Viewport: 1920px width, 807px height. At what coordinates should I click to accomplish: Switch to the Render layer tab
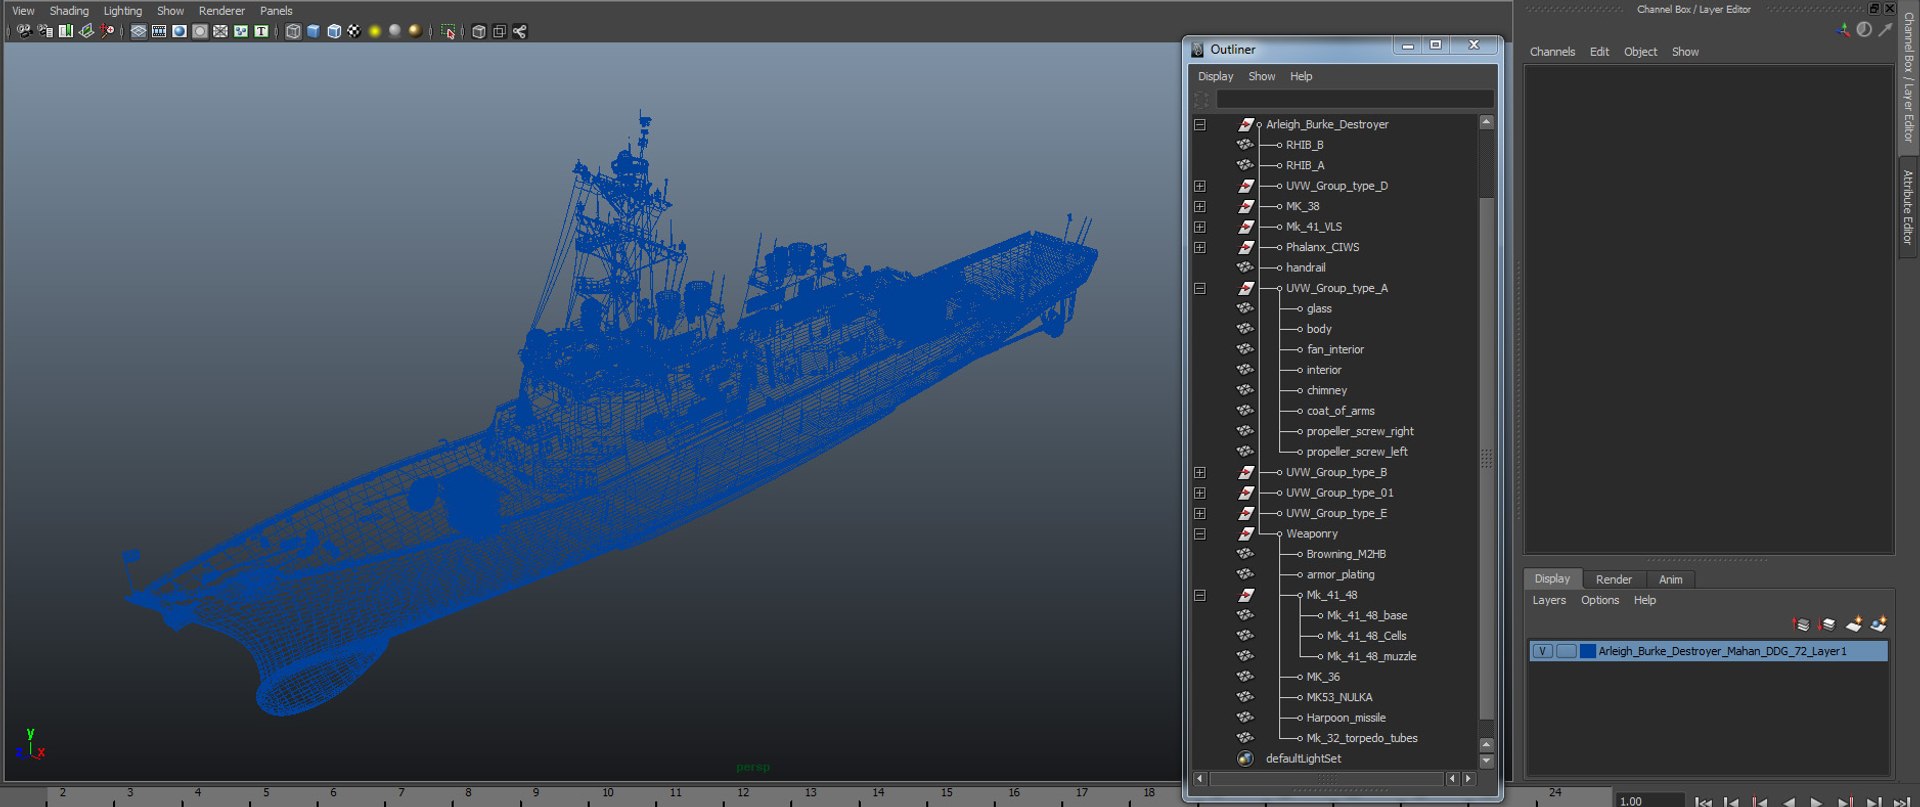point(1613,580)
